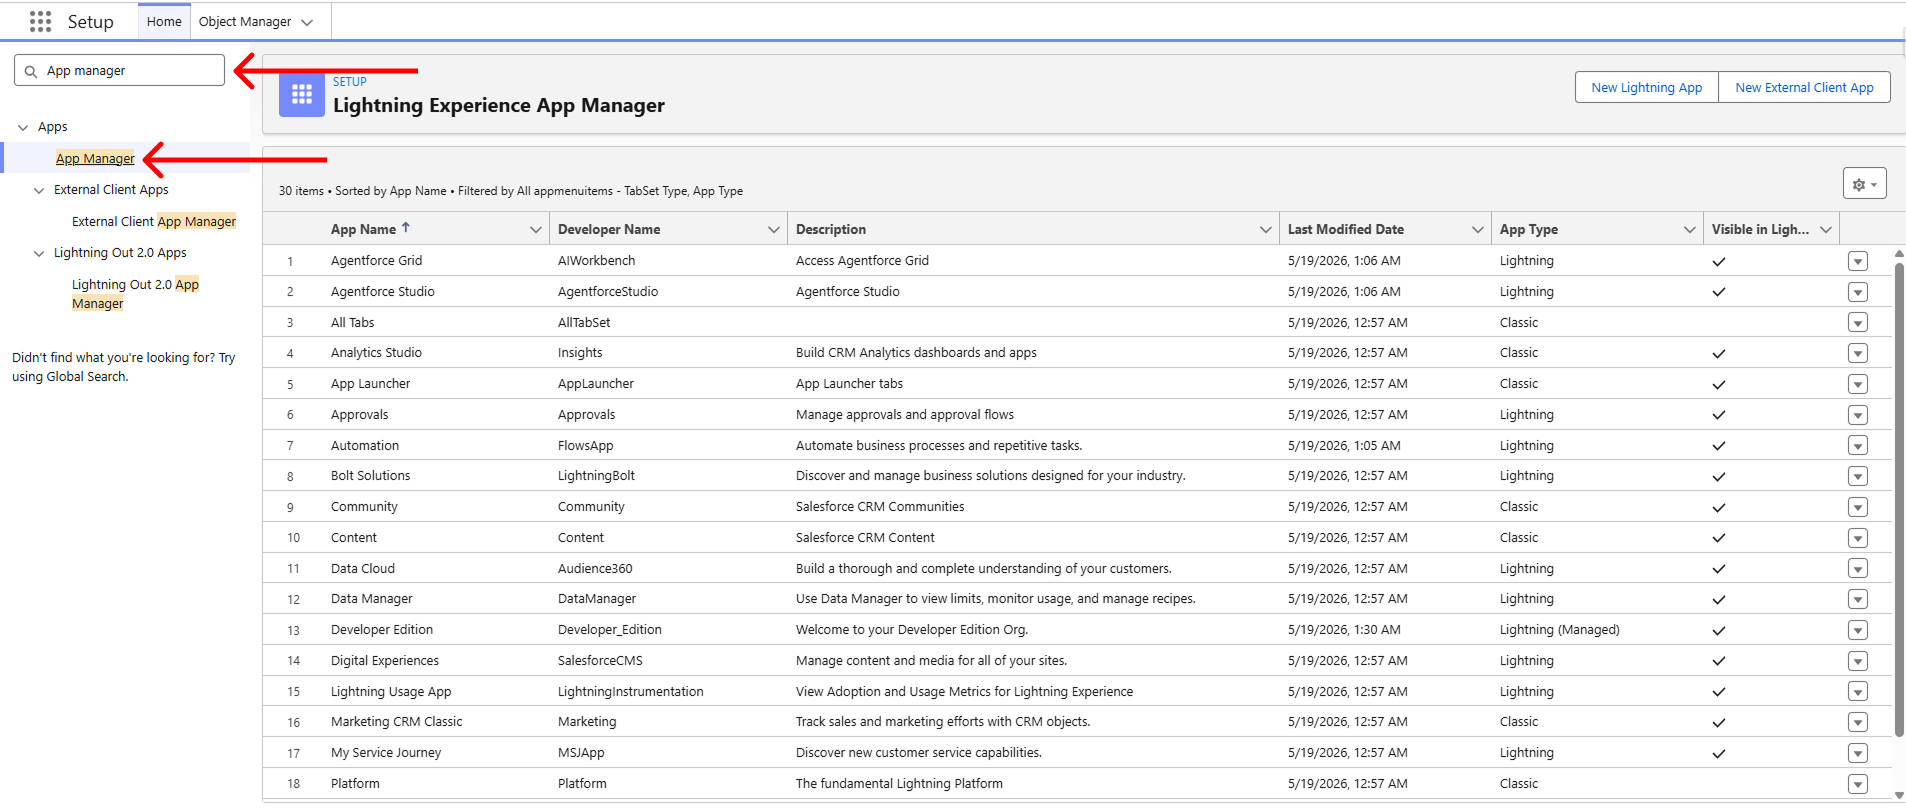This screenshot has height=809, width=1906.
Task: Open row actions for My Service Journey
Action: (x=1858, y=753)
